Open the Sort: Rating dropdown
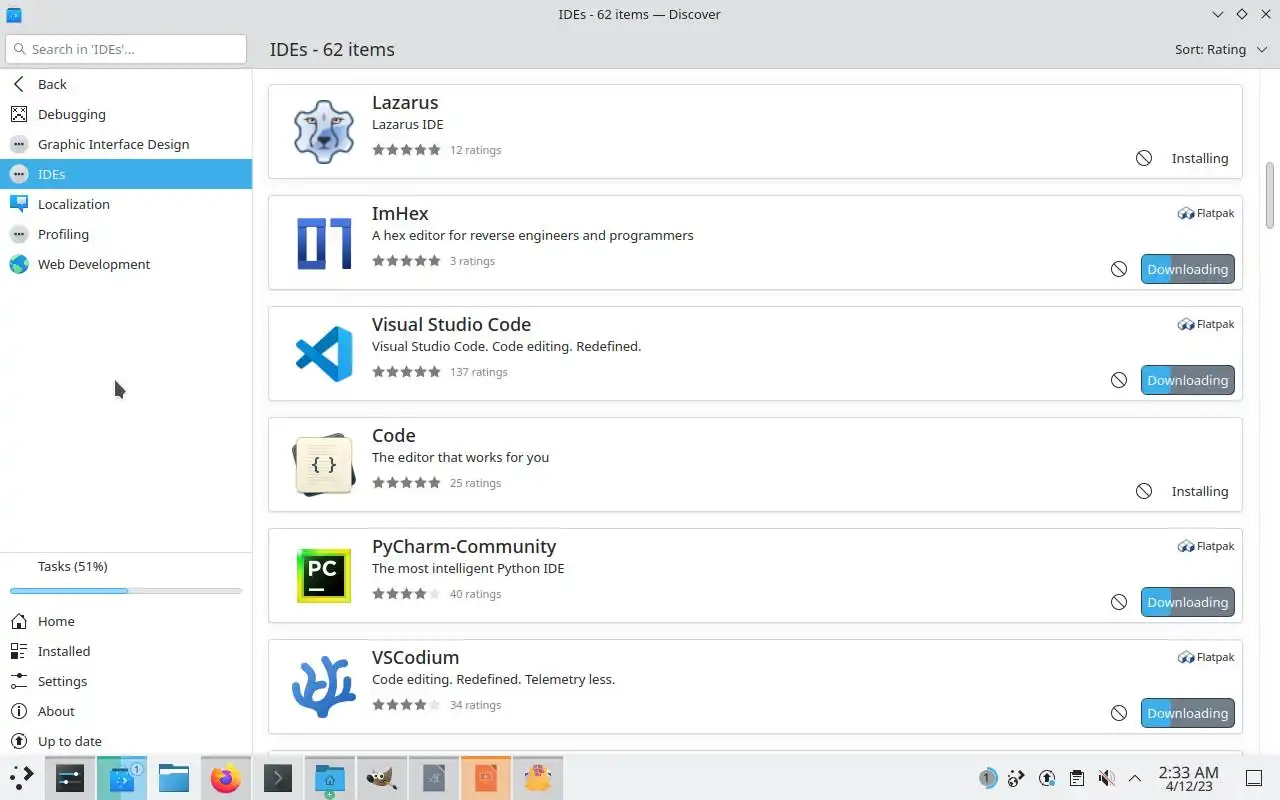Image resolution: width=1280 pixels, height=800 pixels. pos(1220,49)
